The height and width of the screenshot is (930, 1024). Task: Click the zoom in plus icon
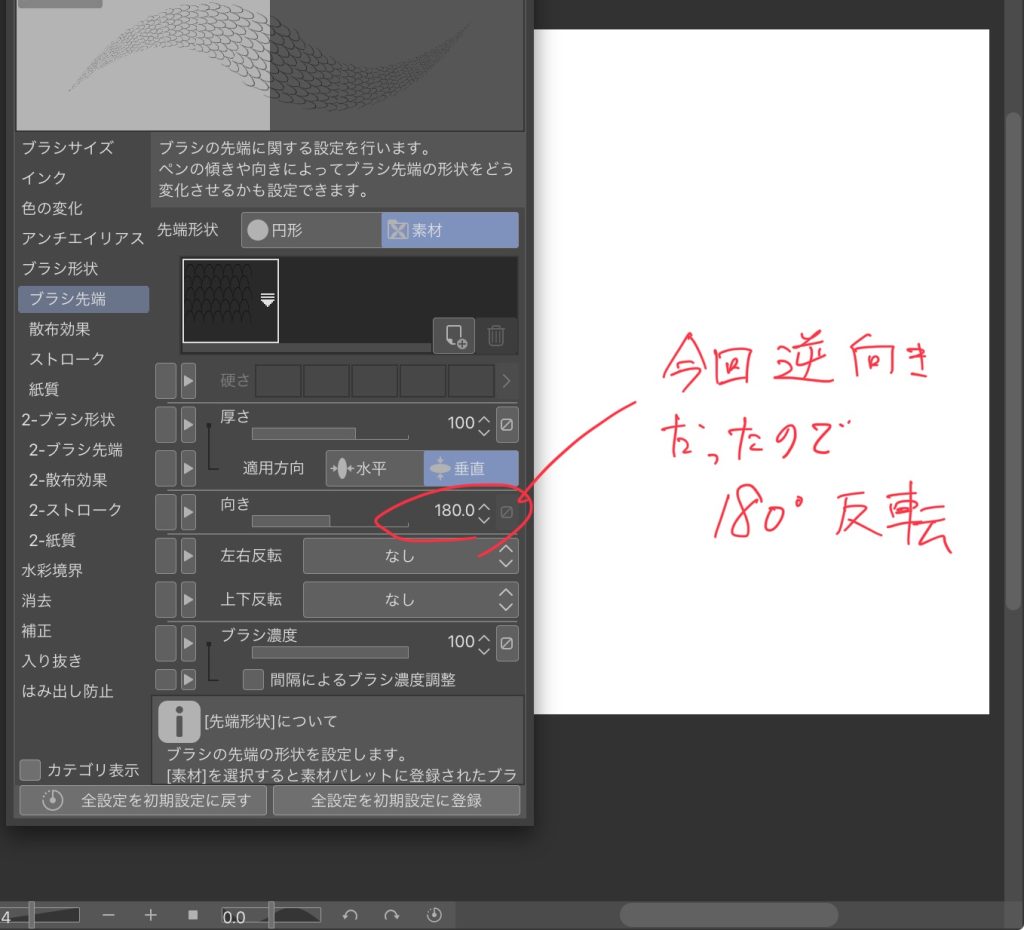coord(151,915)
